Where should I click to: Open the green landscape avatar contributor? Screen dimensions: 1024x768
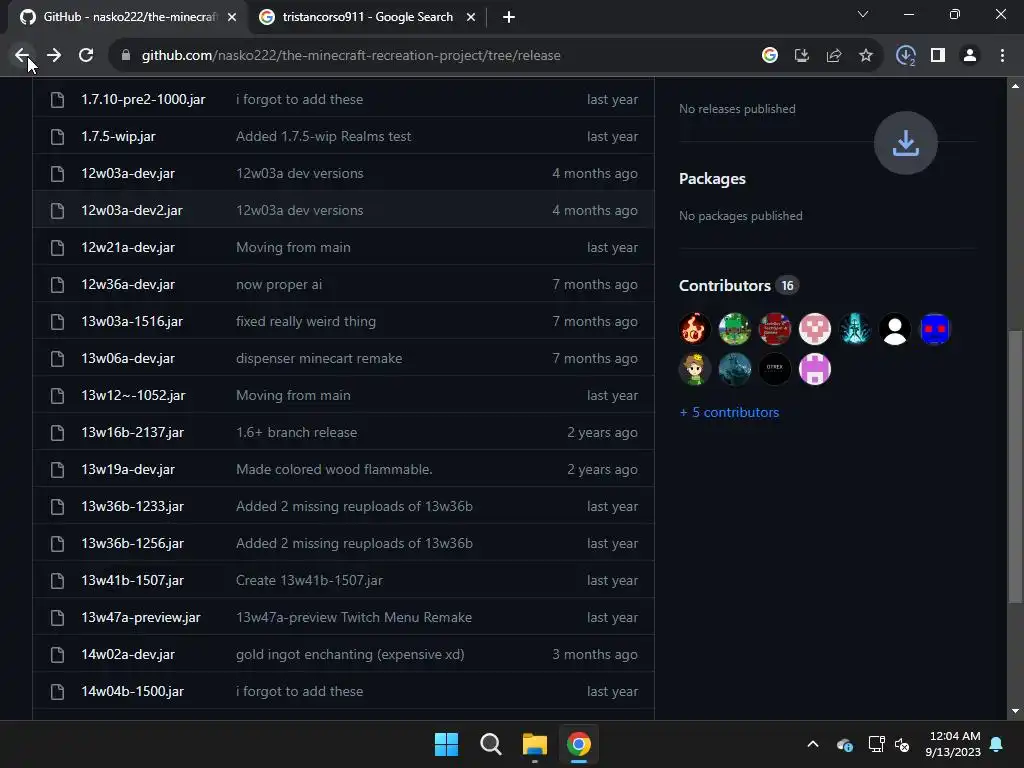tap(735, 328)
